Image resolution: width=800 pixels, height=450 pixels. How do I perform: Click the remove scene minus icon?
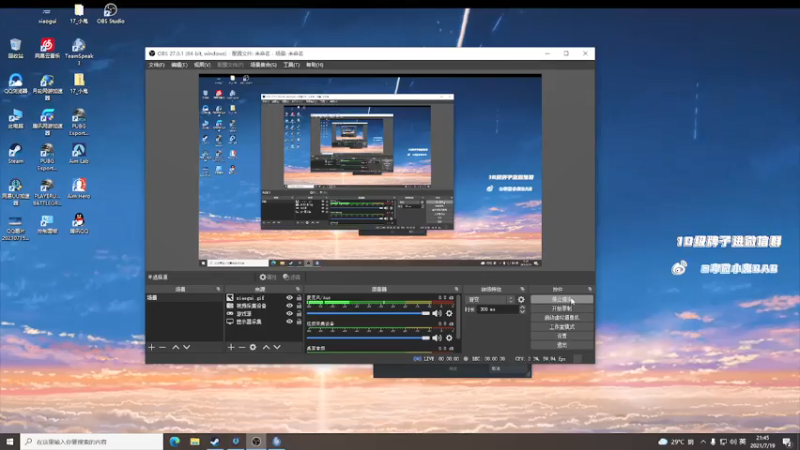pos(162,347)
